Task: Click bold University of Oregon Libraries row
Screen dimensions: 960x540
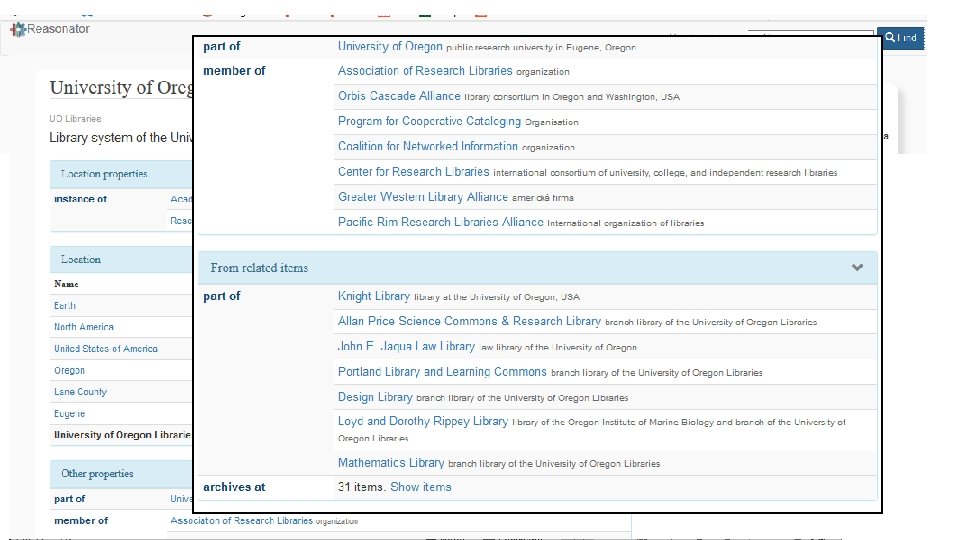Action: pyautogui.click(x=122, y=435)
